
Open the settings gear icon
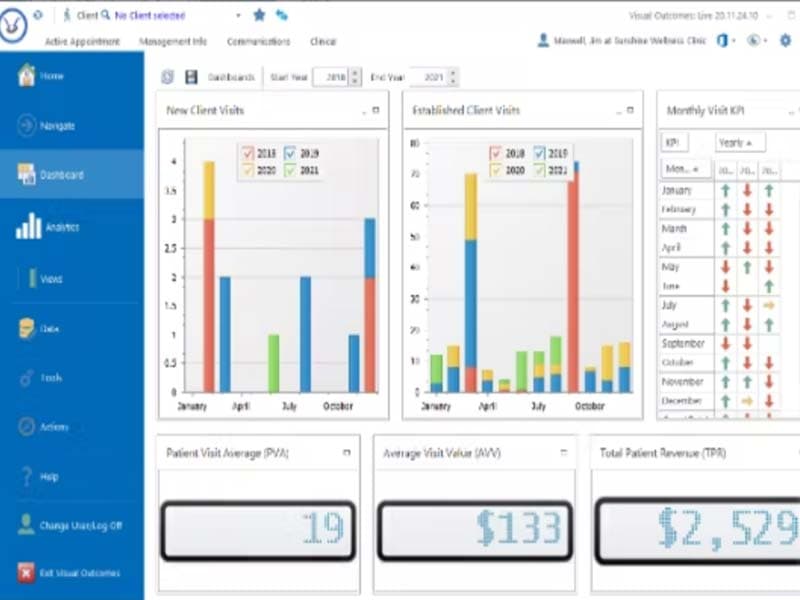786,40
